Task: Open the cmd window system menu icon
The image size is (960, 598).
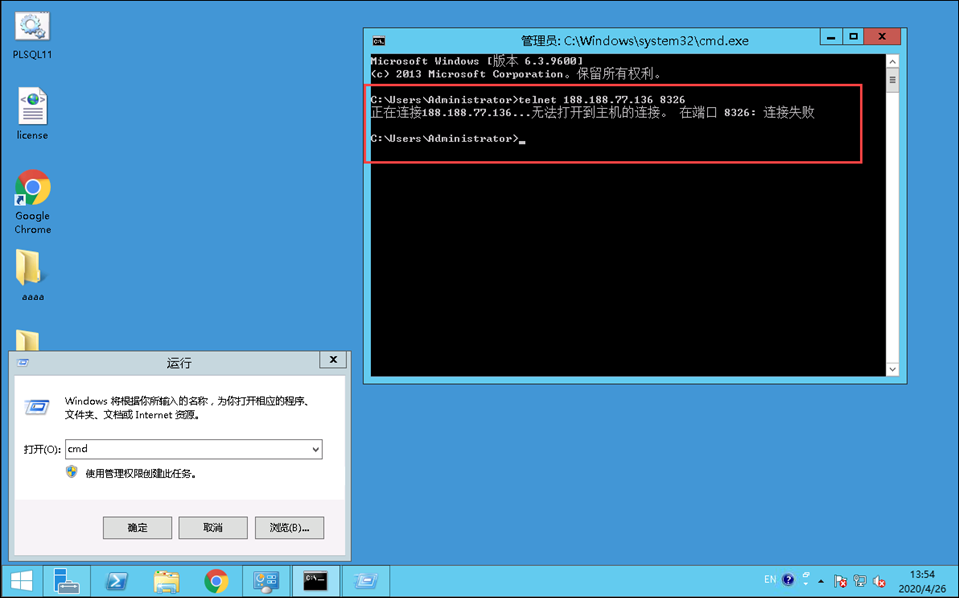Action: coord(378,41)
